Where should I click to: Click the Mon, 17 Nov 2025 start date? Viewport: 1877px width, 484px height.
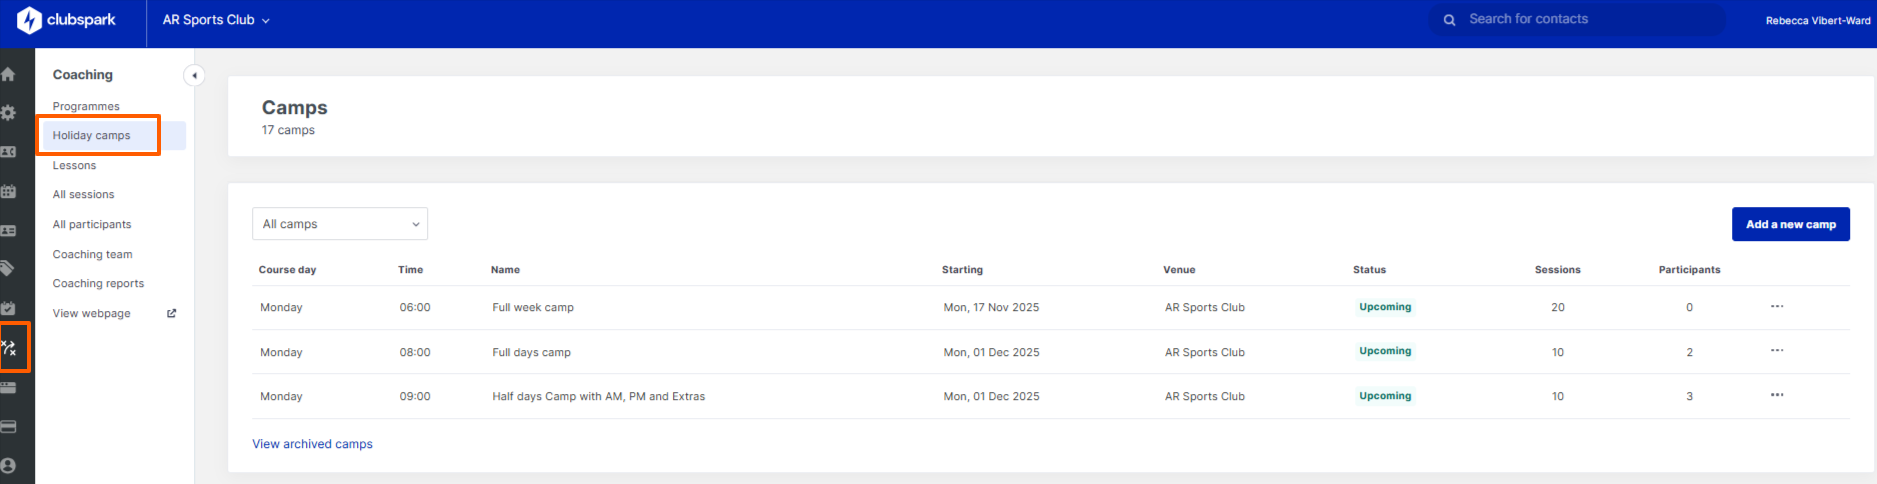pyautogui.click(x=991, y=307)
